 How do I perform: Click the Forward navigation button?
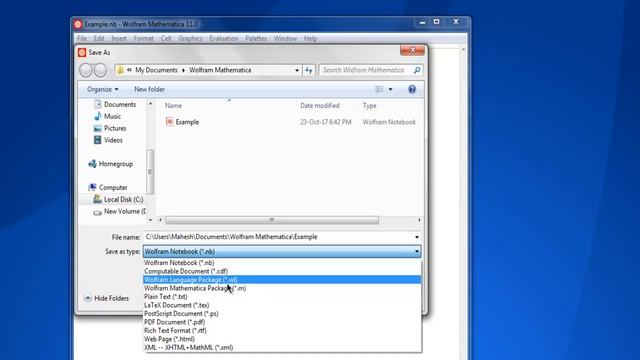coord(100,70)
